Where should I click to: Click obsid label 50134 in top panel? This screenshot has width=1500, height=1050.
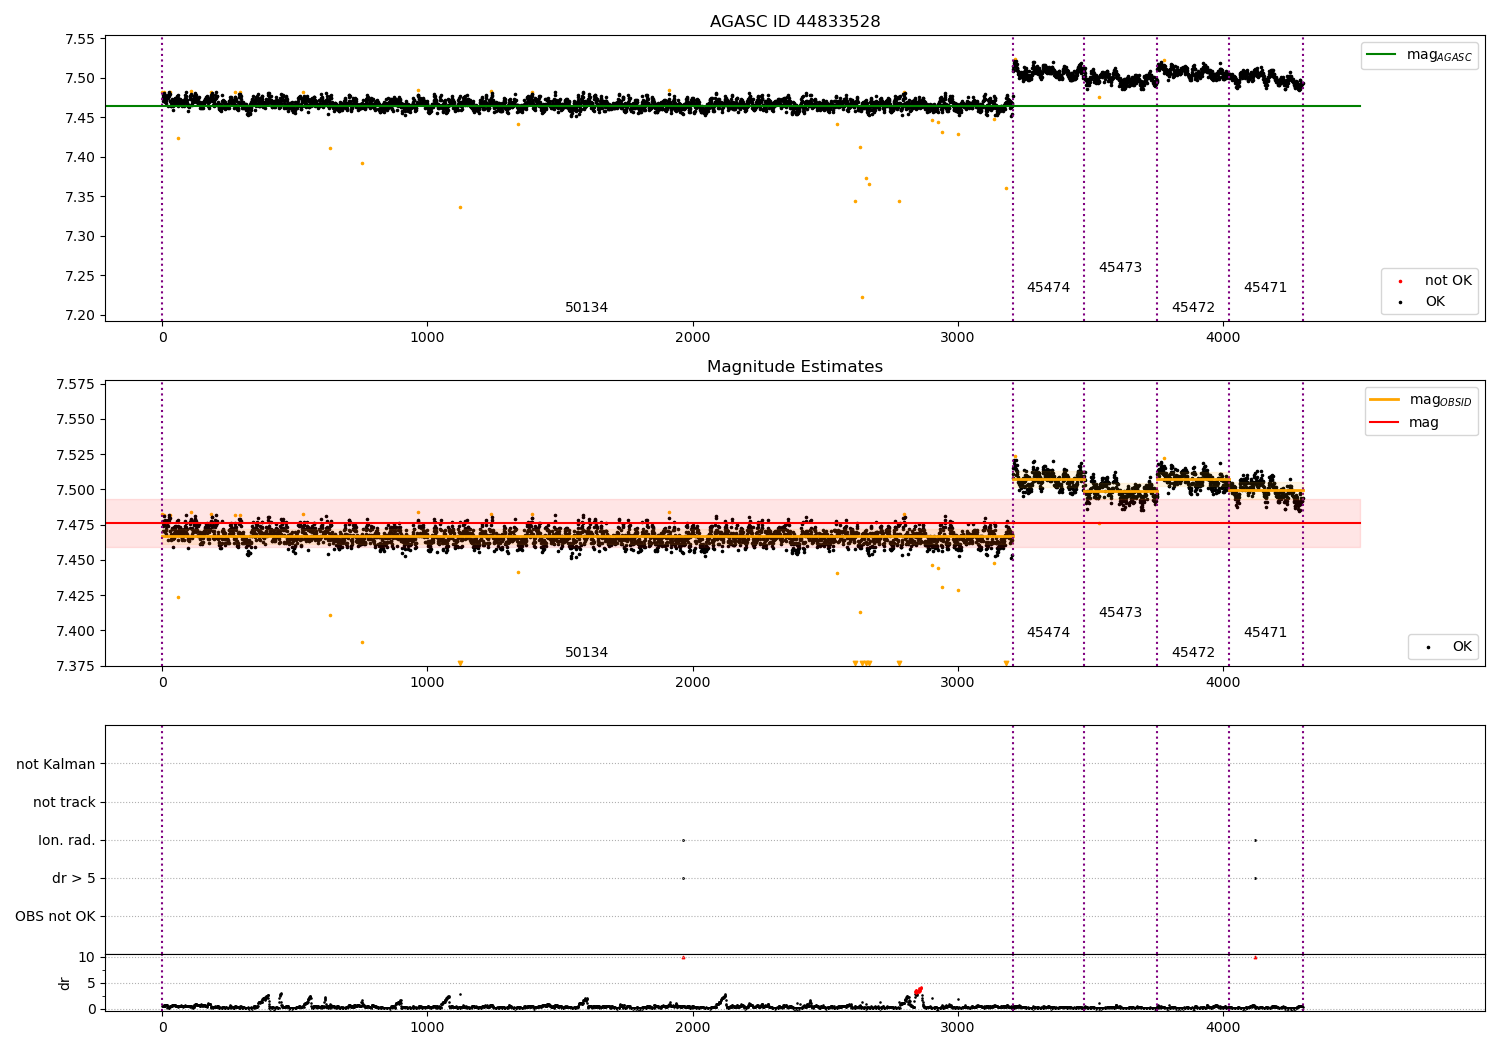tap(586, 308)
